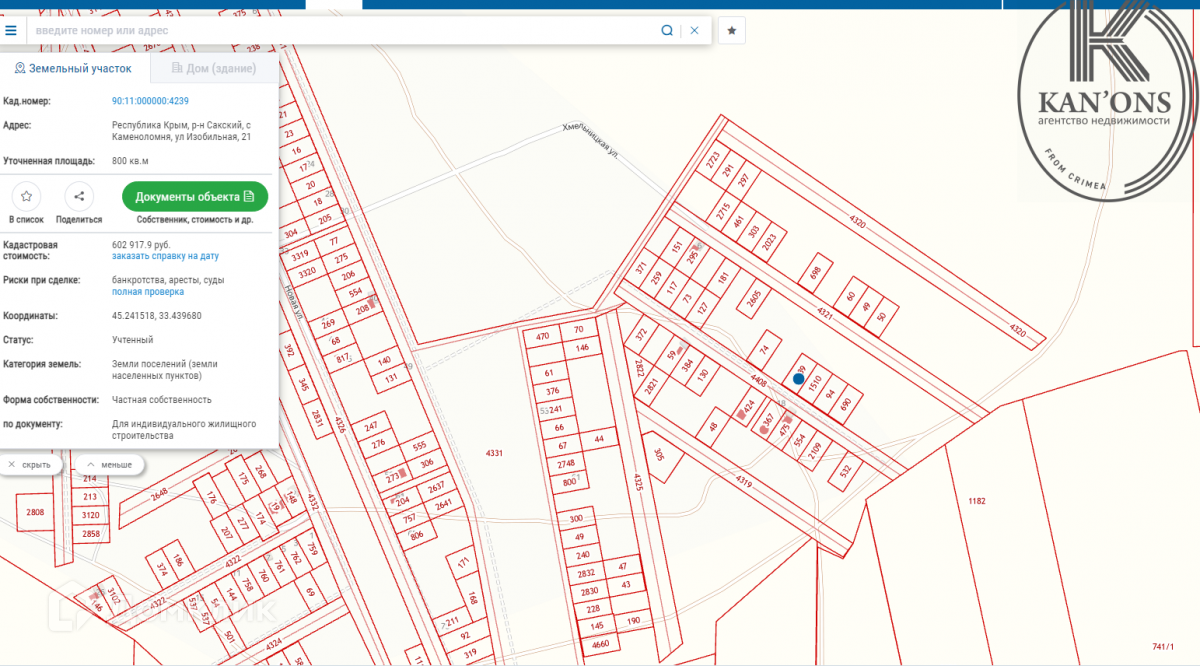Viewport: 1200px width, 666px height.
Task: Open cadastral number 90:11:000000:4239 link
Action: click(x=150, y=101)
